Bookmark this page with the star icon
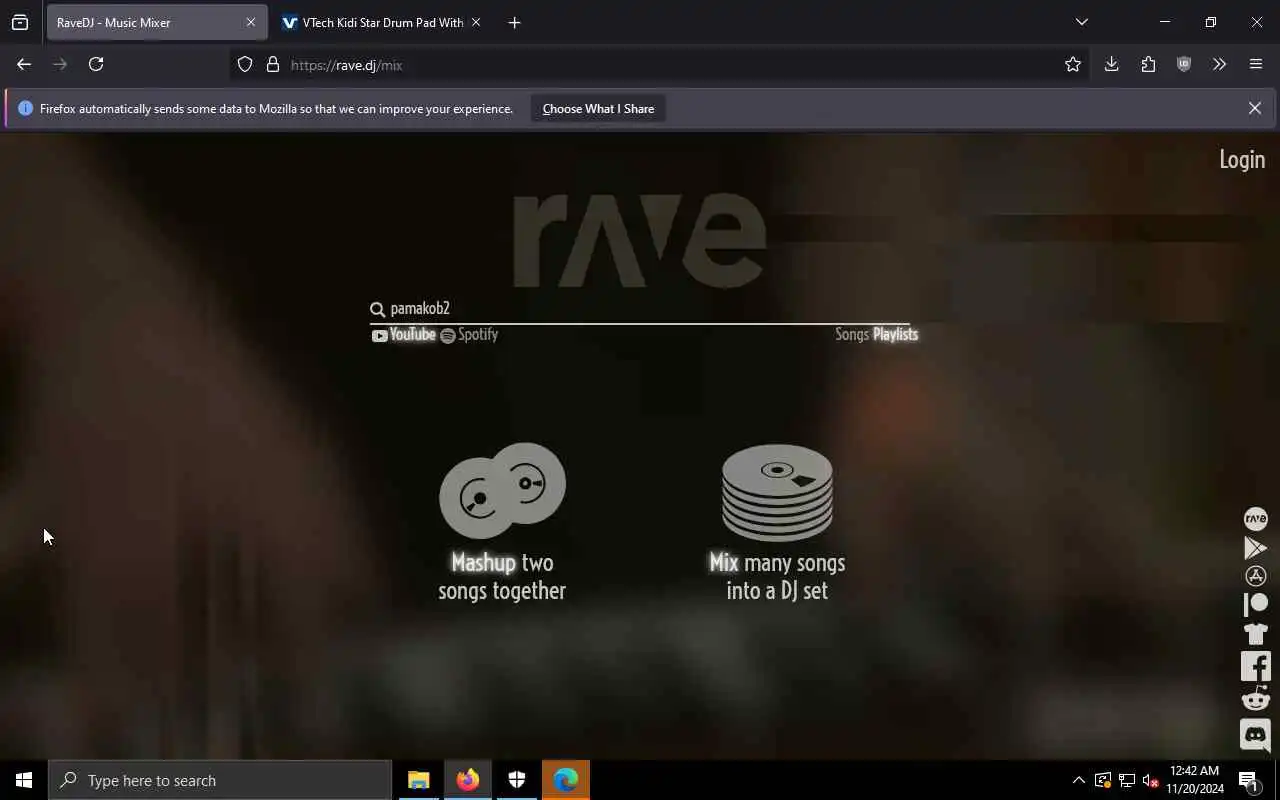Image resolution: width=1280 pixels, height=800 pixels. tap(1073, 64)
